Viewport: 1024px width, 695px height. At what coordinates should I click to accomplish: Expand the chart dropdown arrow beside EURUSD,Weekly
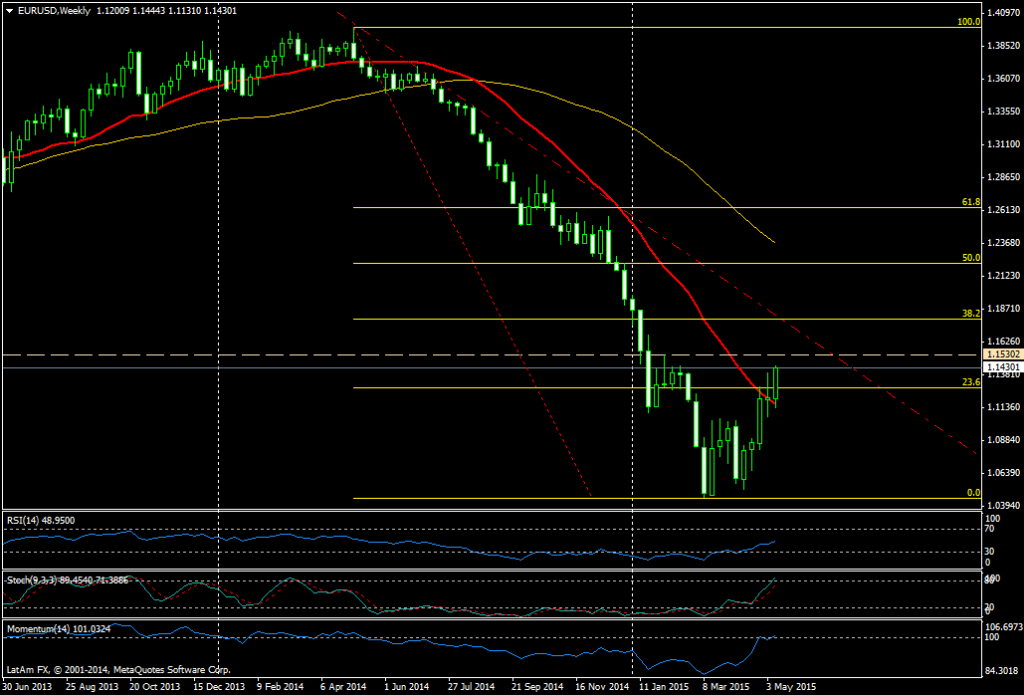(x=7, y=9)
